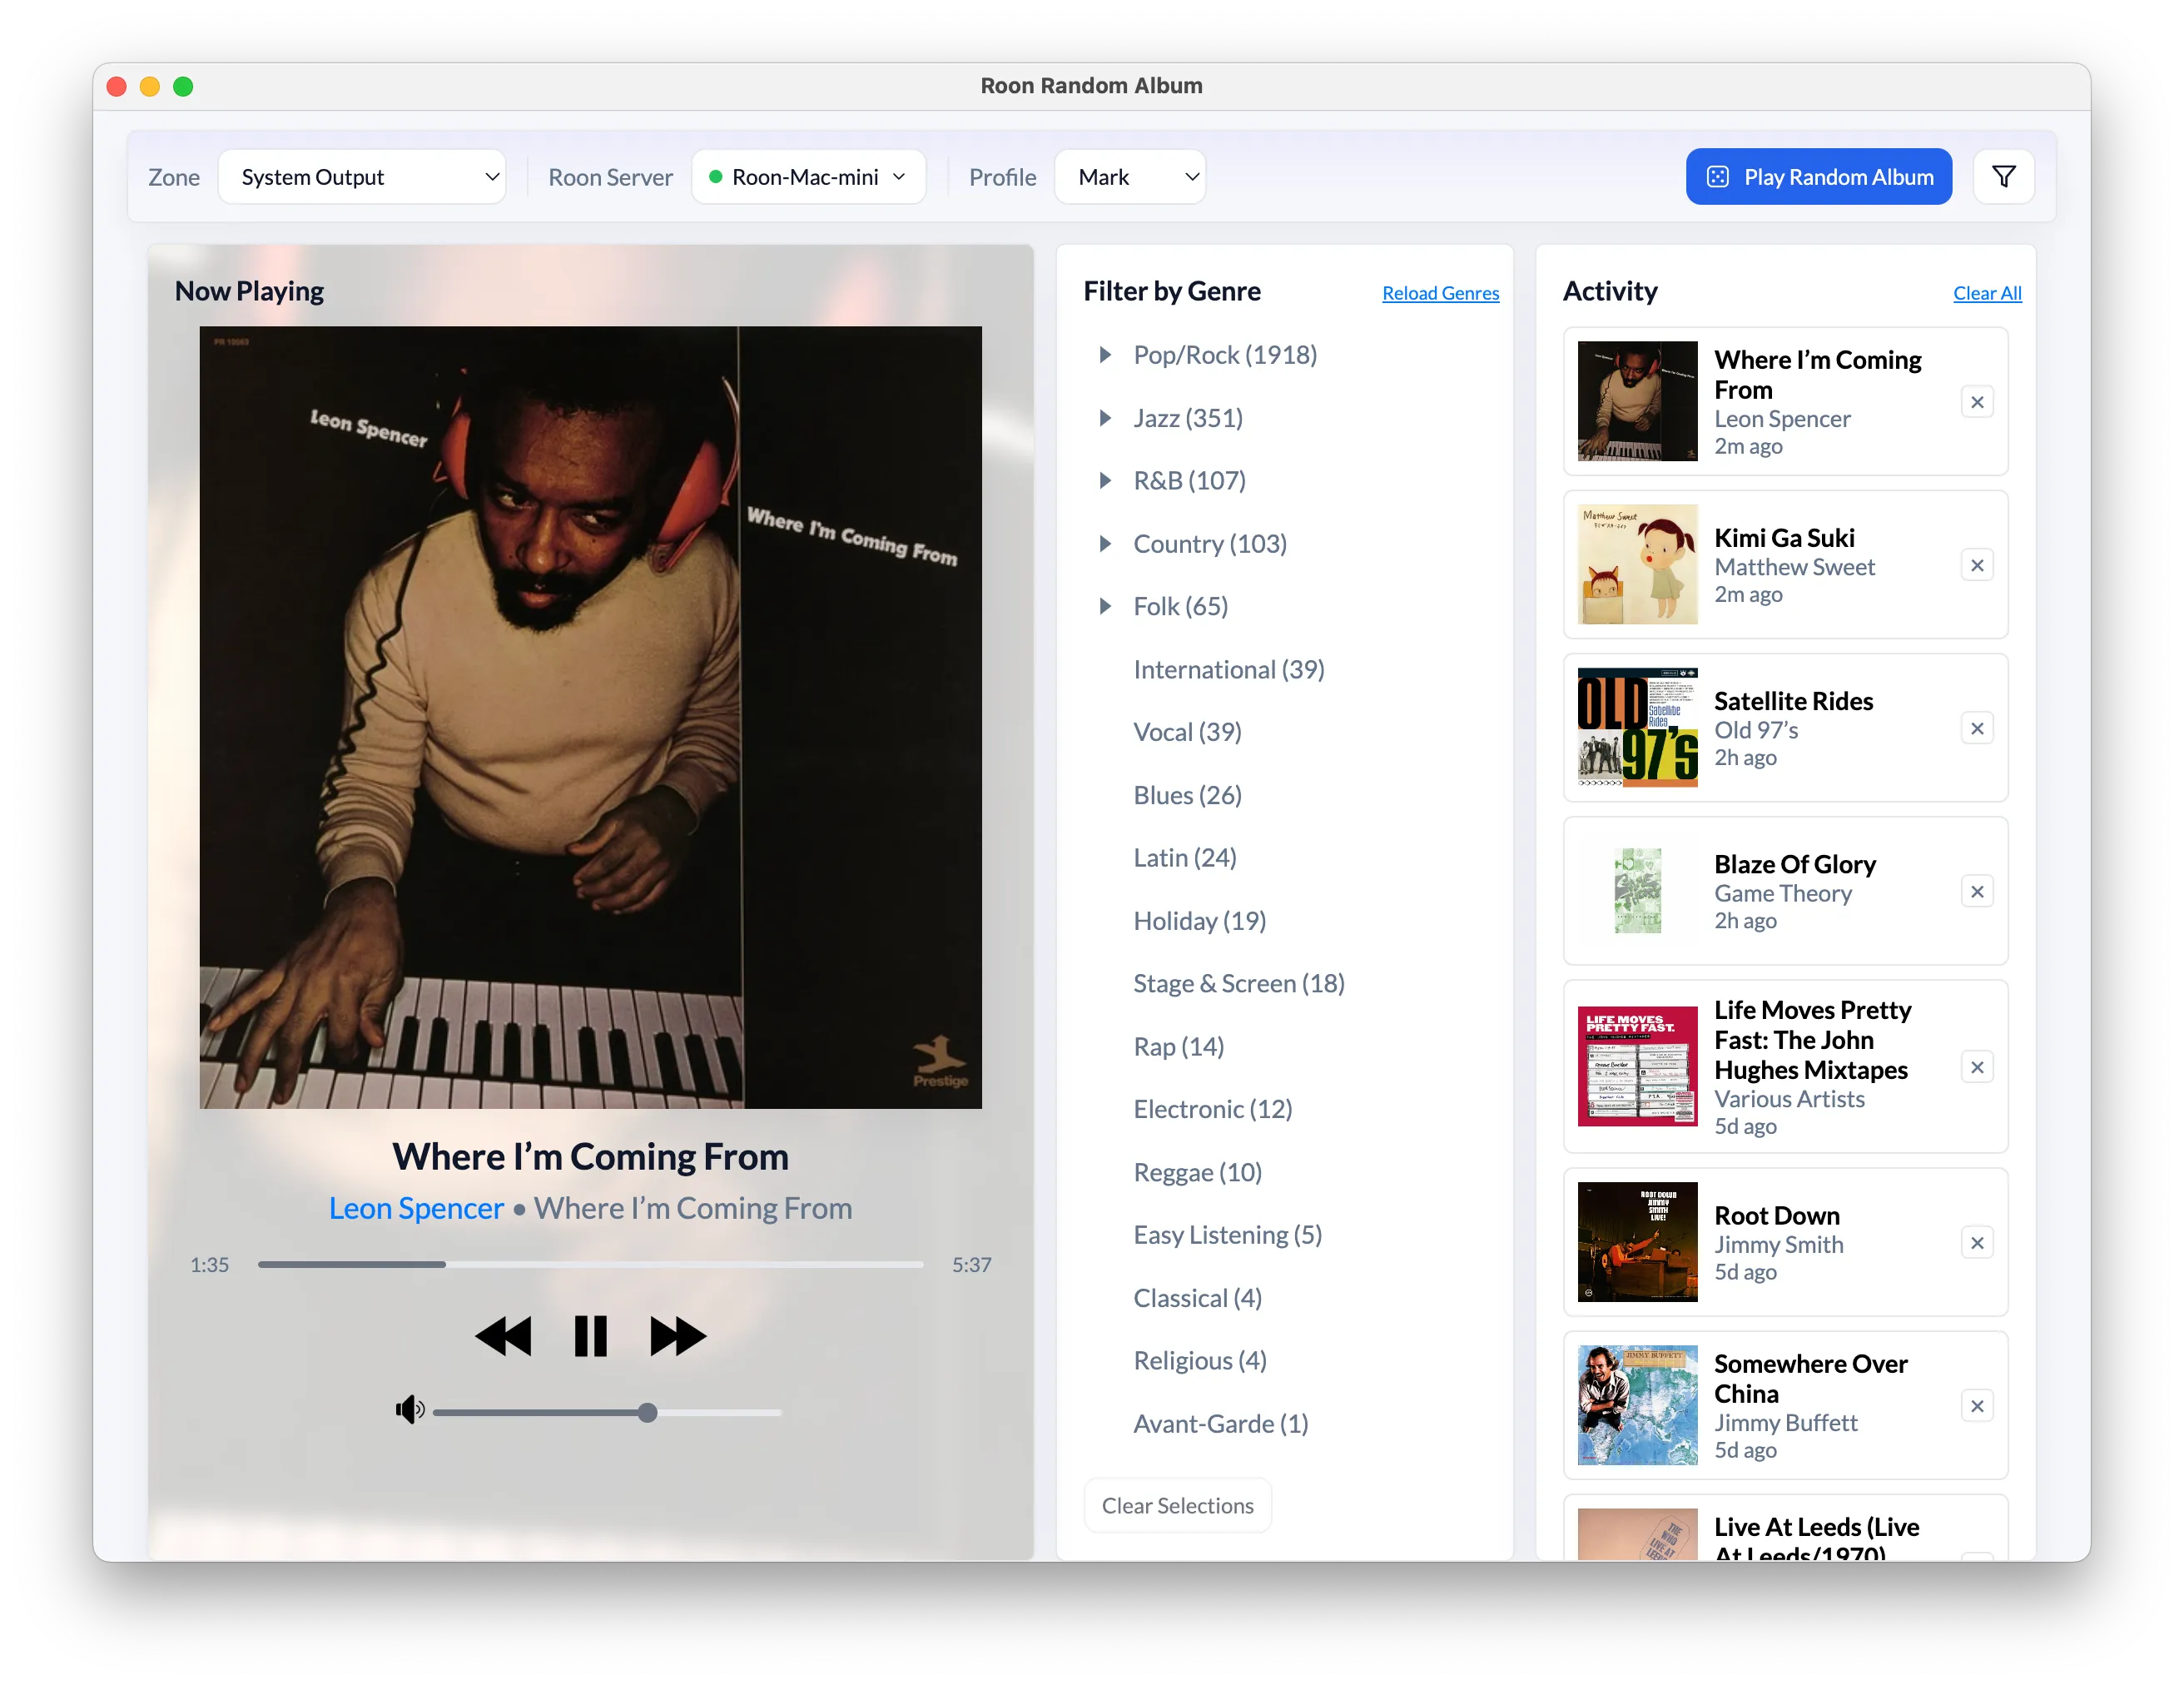Pause the current track
The image size is (2184, 1685).
(x=590, y=1336)
